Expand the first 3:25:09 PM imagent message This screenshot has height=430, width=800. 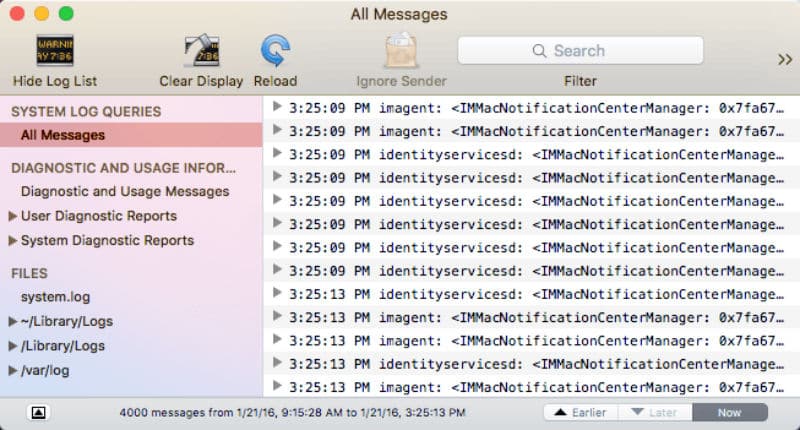coord(278,105)
